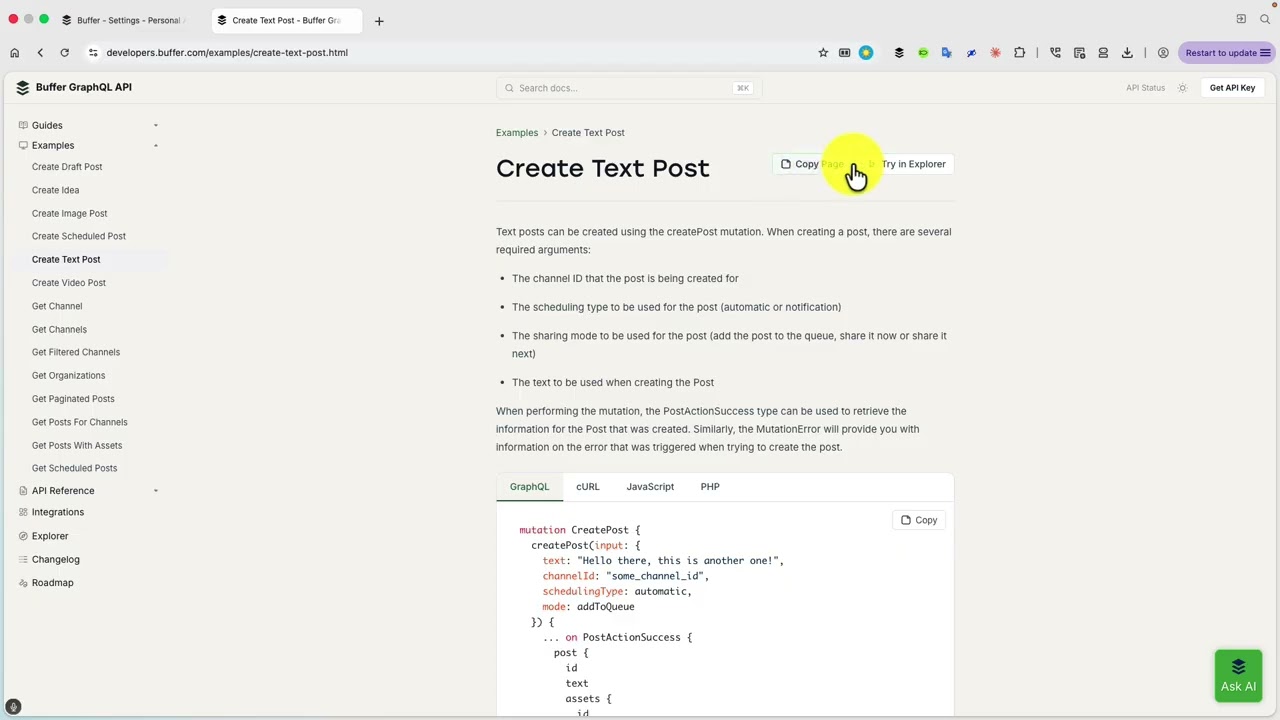Click the Integrations grid icon

(23, 512)
